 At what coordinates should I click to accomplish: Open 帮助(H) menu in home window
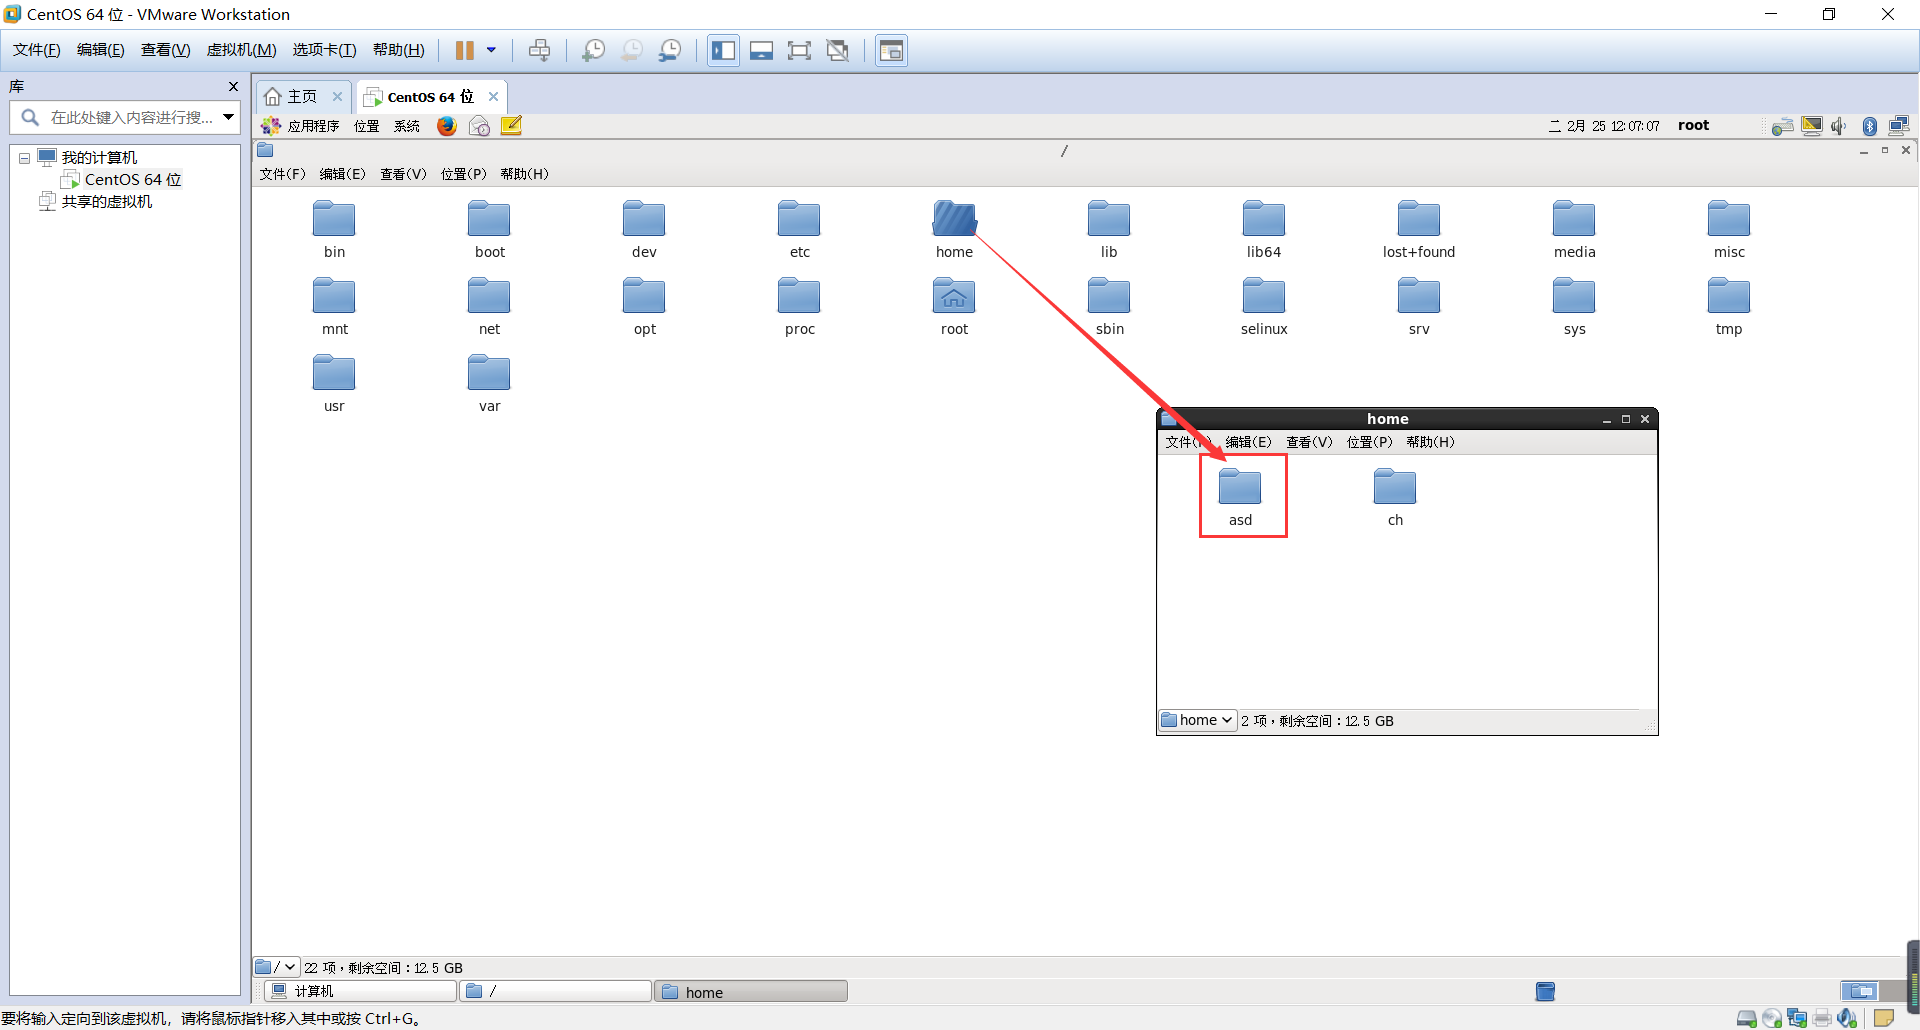(1431, 442)
